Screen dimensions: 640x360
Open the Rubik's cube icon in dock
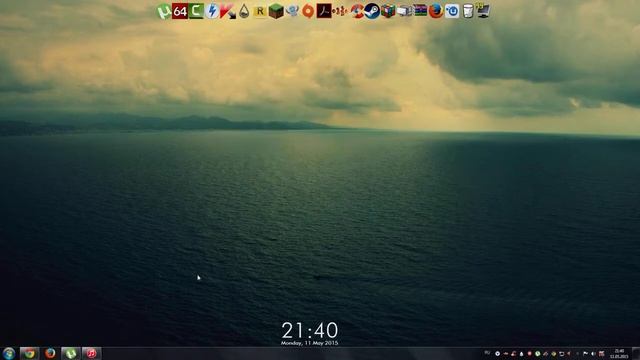(x=388, y=11)
